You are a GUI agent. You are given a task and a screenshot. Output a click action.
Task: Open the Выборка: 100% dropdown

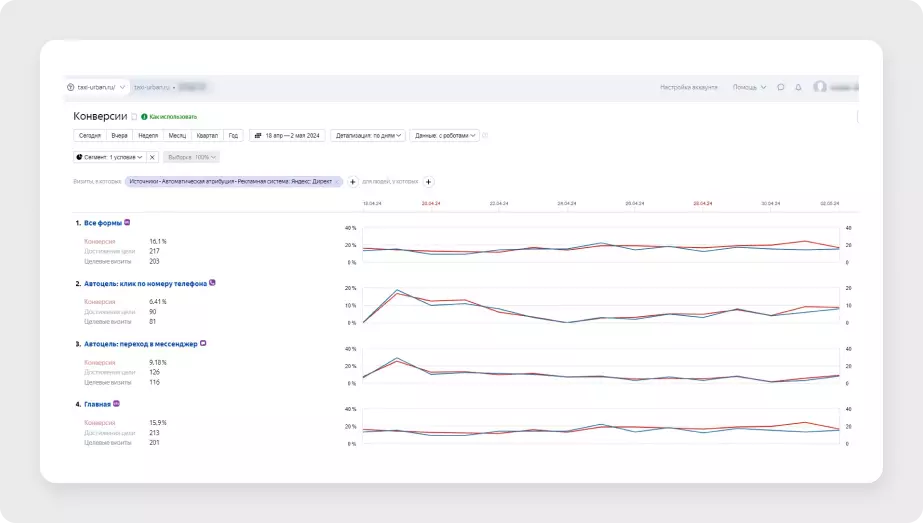click(191, 157)
